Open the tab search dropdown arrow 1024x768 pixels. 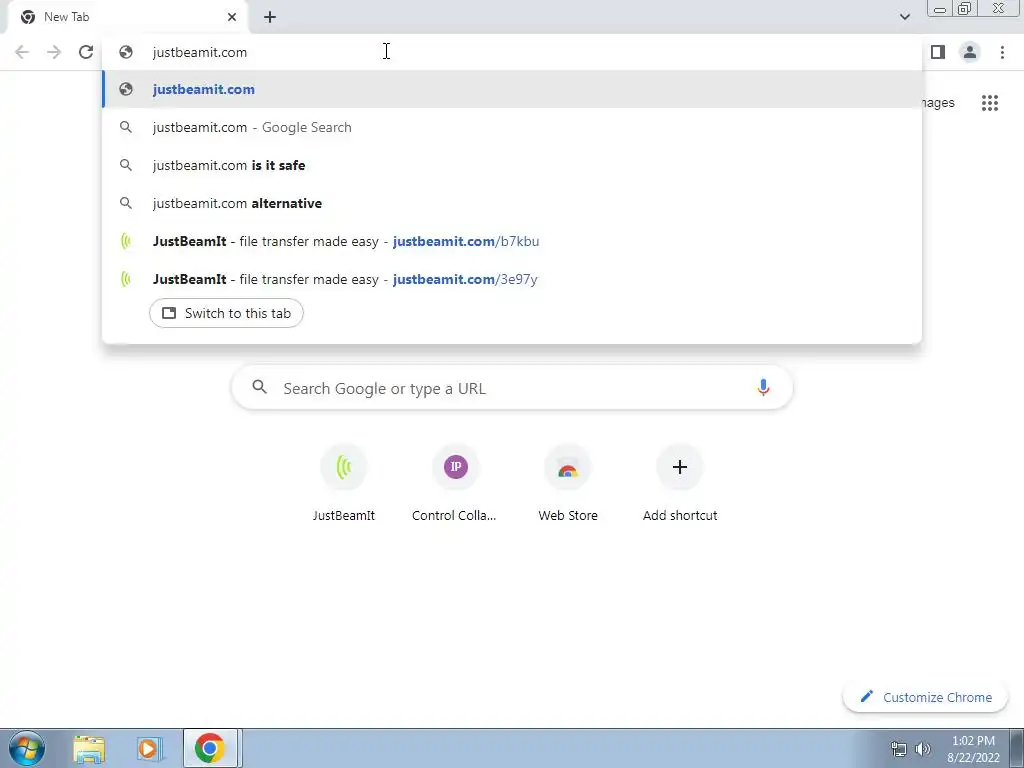pyautogui.click(x=904, y=17)
